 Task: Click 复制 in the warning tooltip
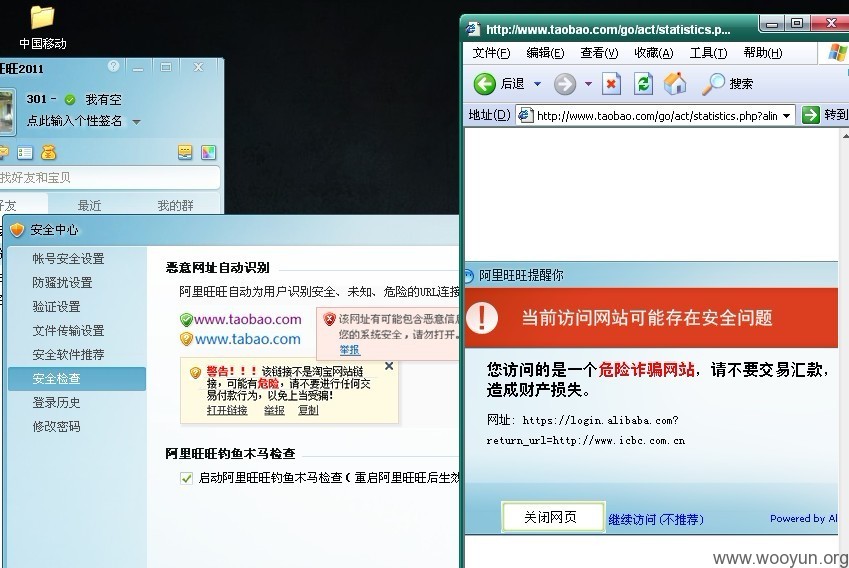click(x=308, y=410)
